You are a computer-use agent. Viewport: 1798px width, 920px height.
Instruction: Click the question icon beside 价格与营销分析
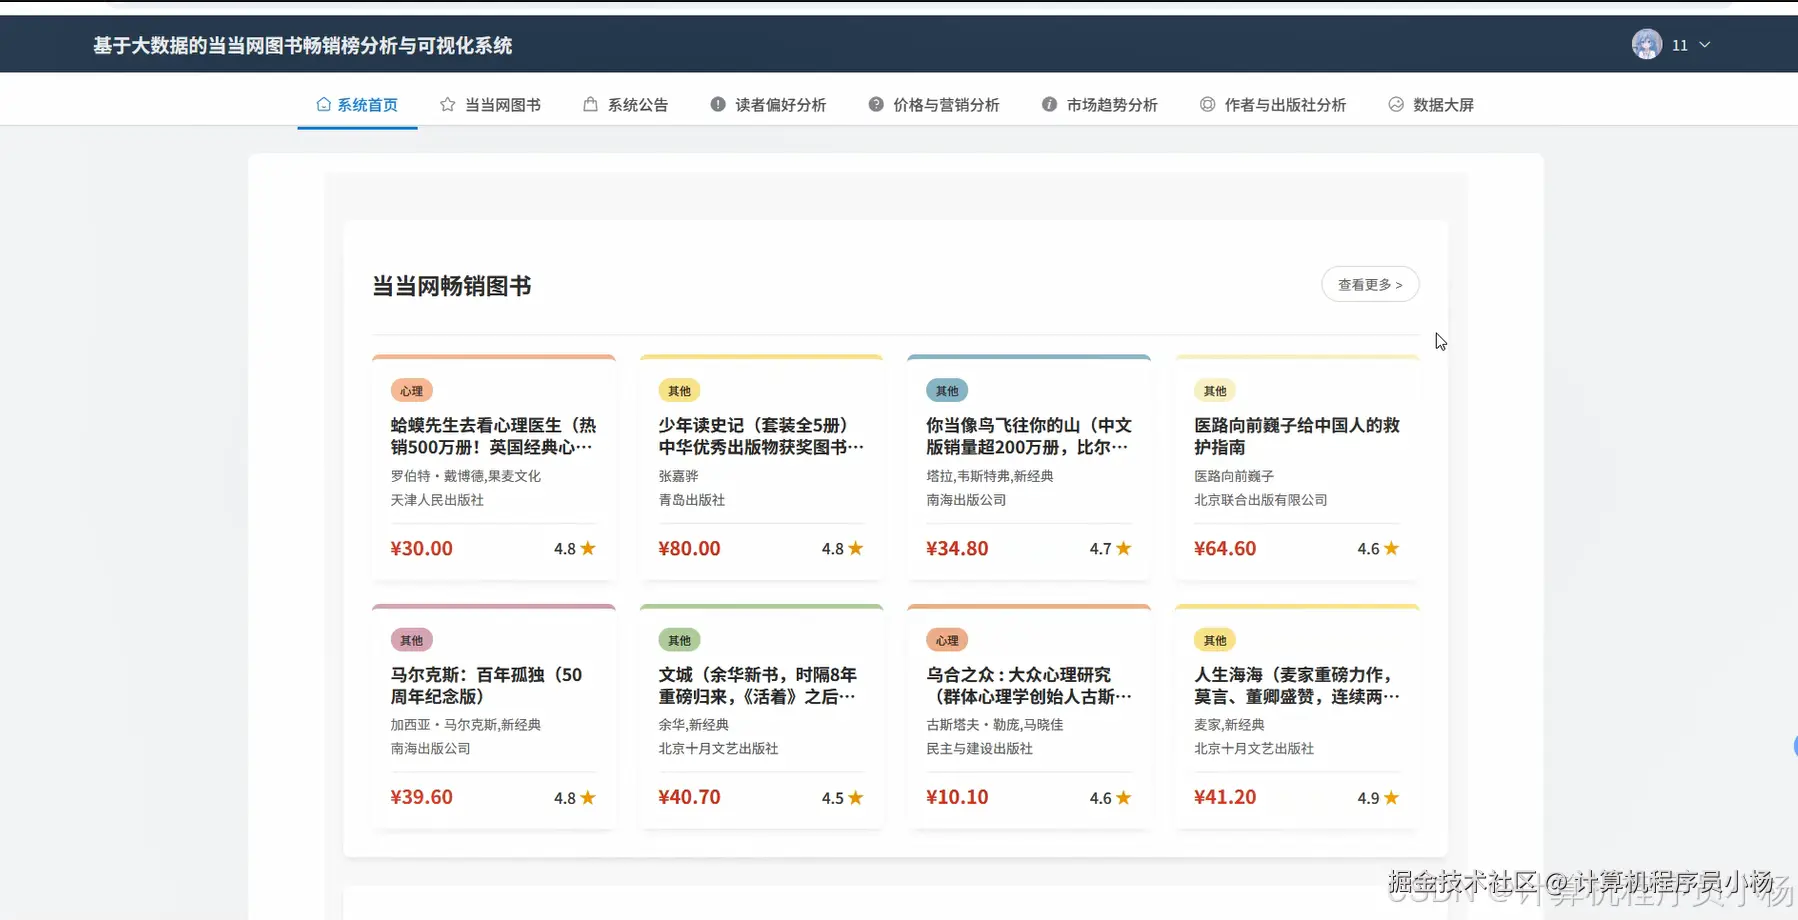[x=876, y=104]
